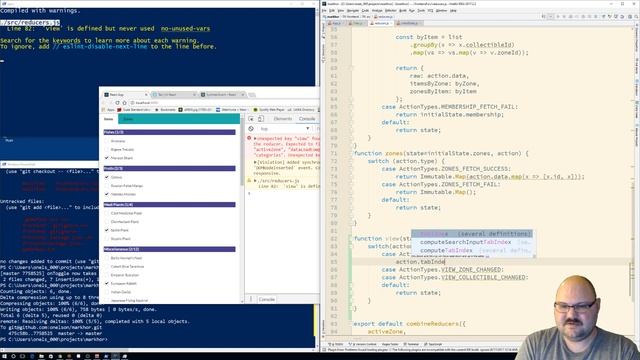Toggle the Snake Plant checkbox
The image size is (640, 360).
[107, 239]
